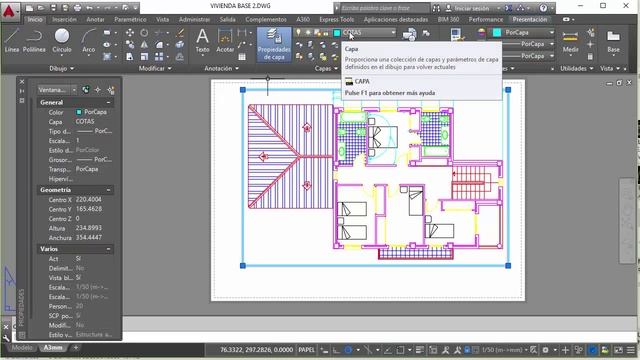
Task: Click the customization menu icon in status bar
Action: tap(631, 350)
